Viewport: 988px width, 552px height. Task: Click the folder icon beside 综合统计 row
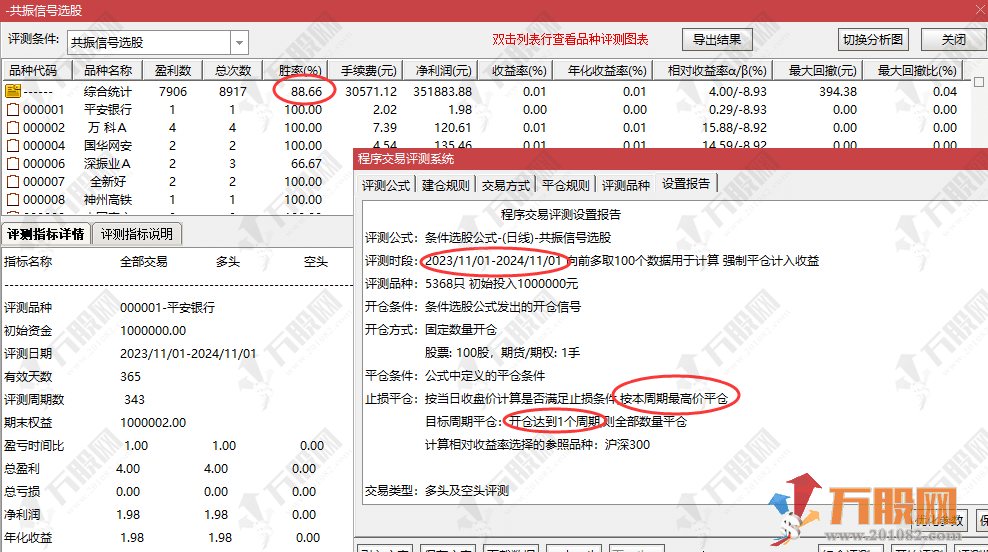tap(13, 91)
